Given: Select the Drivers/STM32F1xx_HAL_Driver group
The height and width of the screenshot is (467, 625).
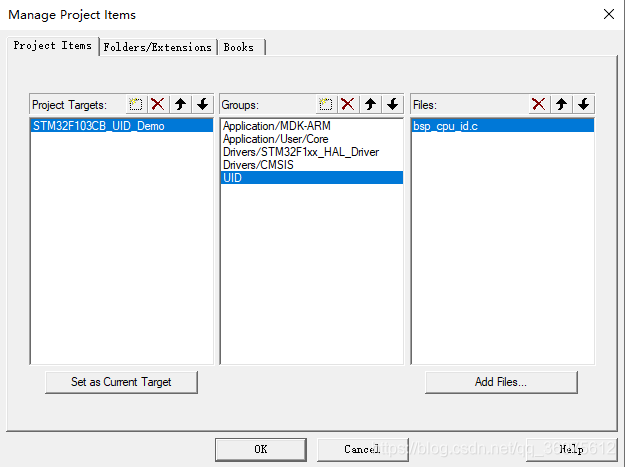Looking at the screenshot, I should (x=312, y=152).
